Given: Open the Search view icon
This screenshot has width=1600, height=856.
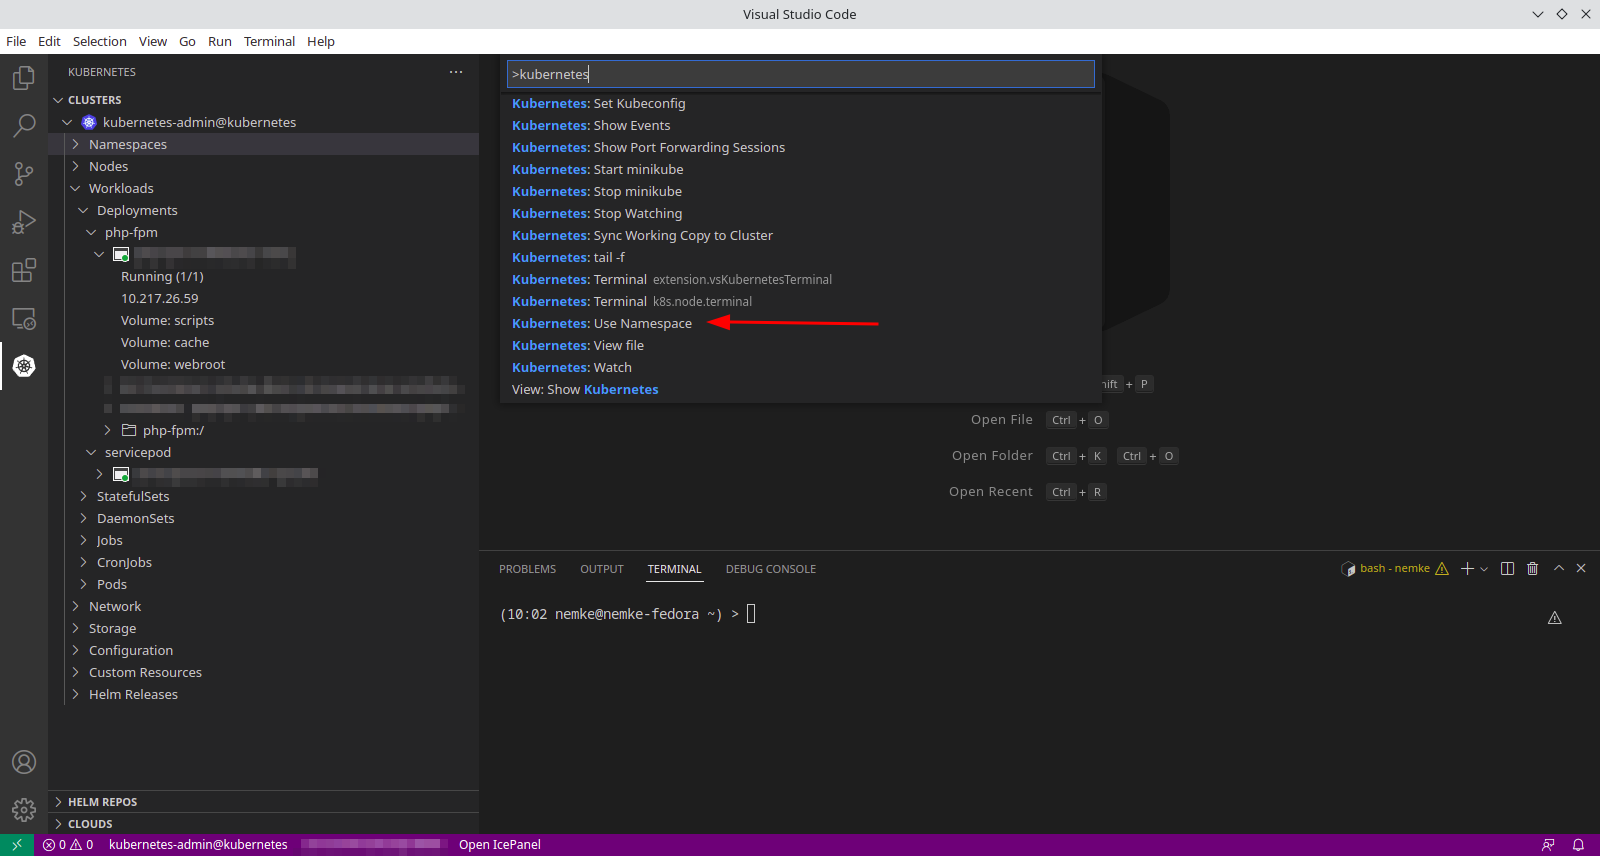Looking at the screenshot, I should [24, 126].
